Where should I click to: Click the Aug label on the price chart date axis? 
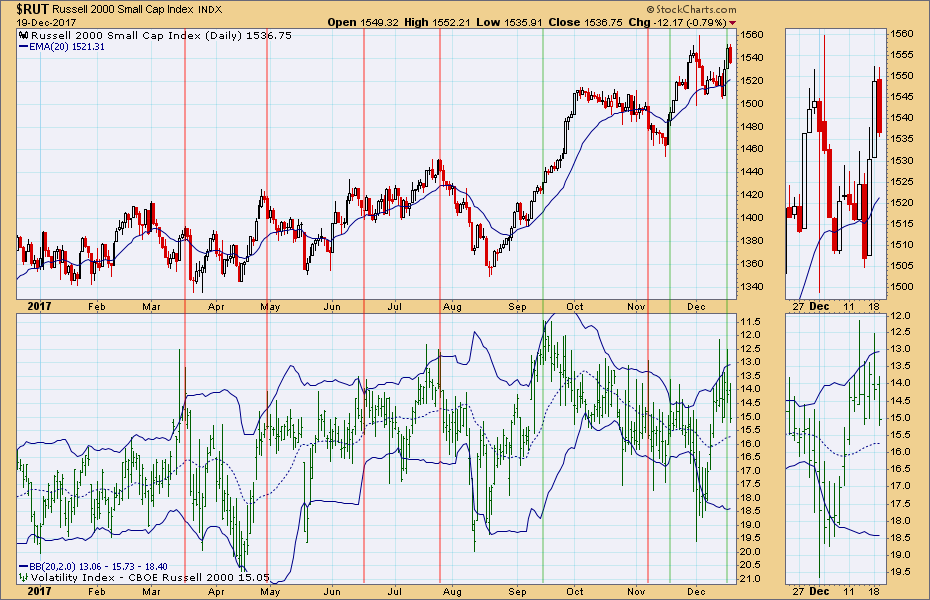[452, 307]
